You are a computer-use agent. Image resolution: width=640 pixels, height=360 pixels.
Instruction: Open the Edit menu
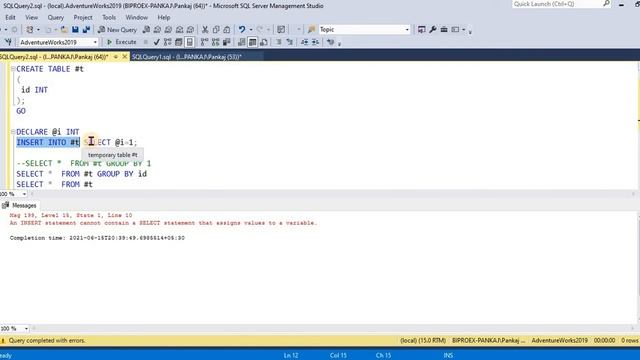tap(10, 18)
